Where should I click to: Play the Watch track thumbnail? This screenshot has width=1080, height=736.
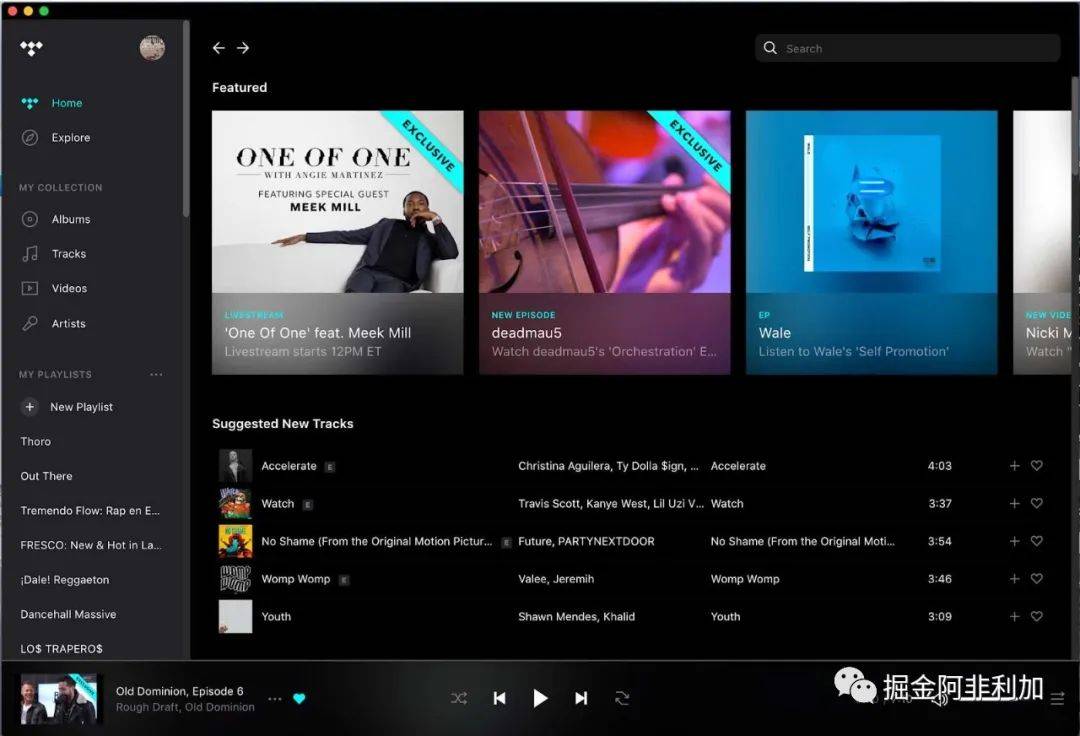[236, 504]
